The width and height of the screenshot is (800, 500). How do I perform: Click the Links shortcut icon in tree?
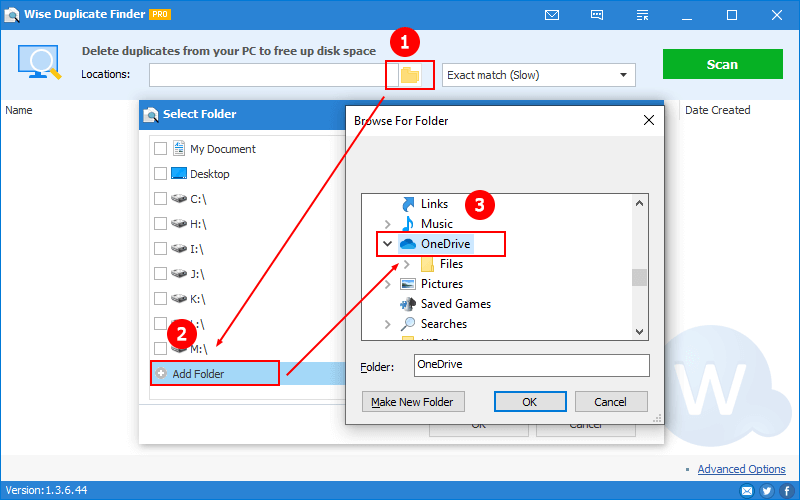coord(408,204)
